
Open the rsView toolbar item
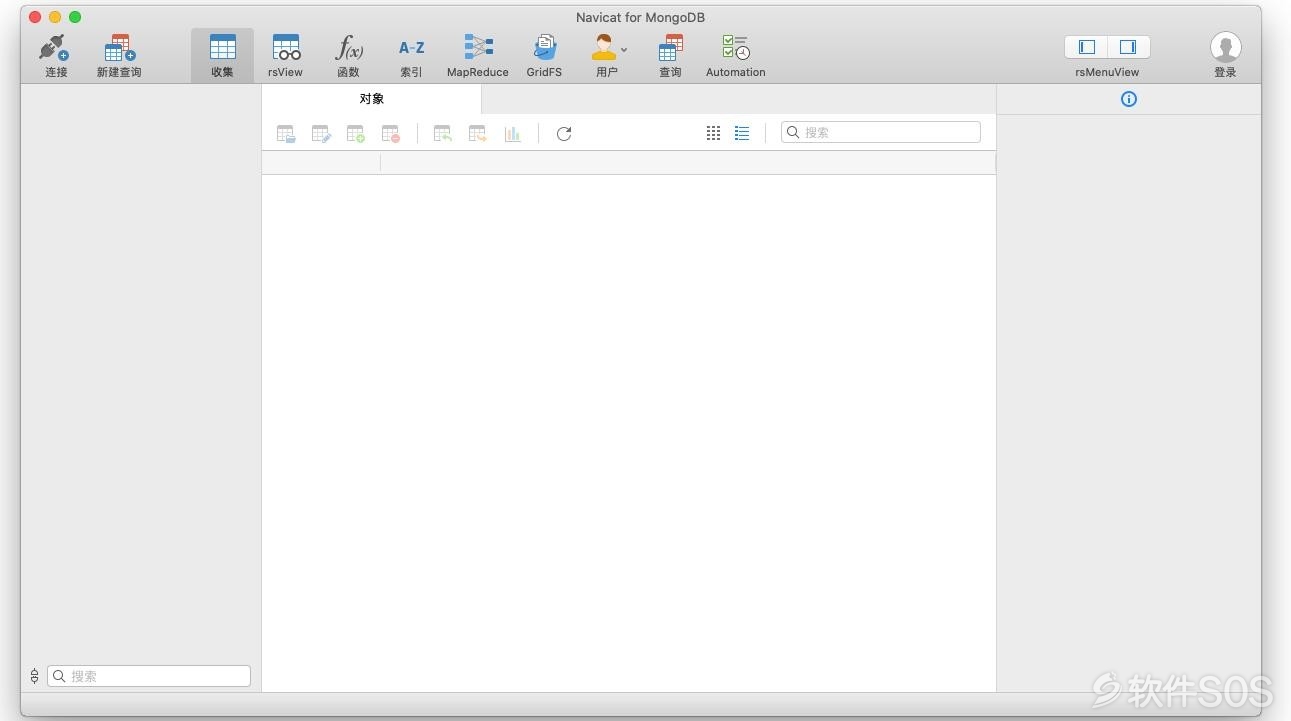pos(285,55)
